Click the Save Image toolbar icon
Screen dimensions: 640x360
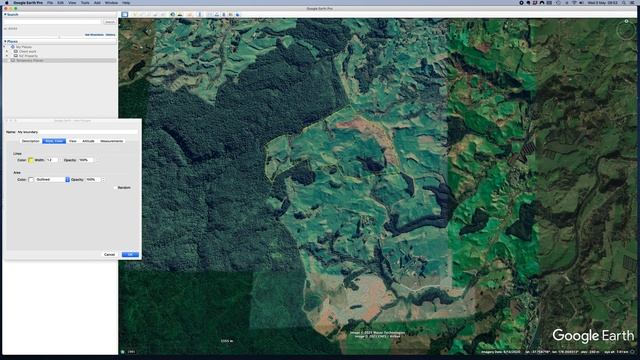(x=224, y=14)
